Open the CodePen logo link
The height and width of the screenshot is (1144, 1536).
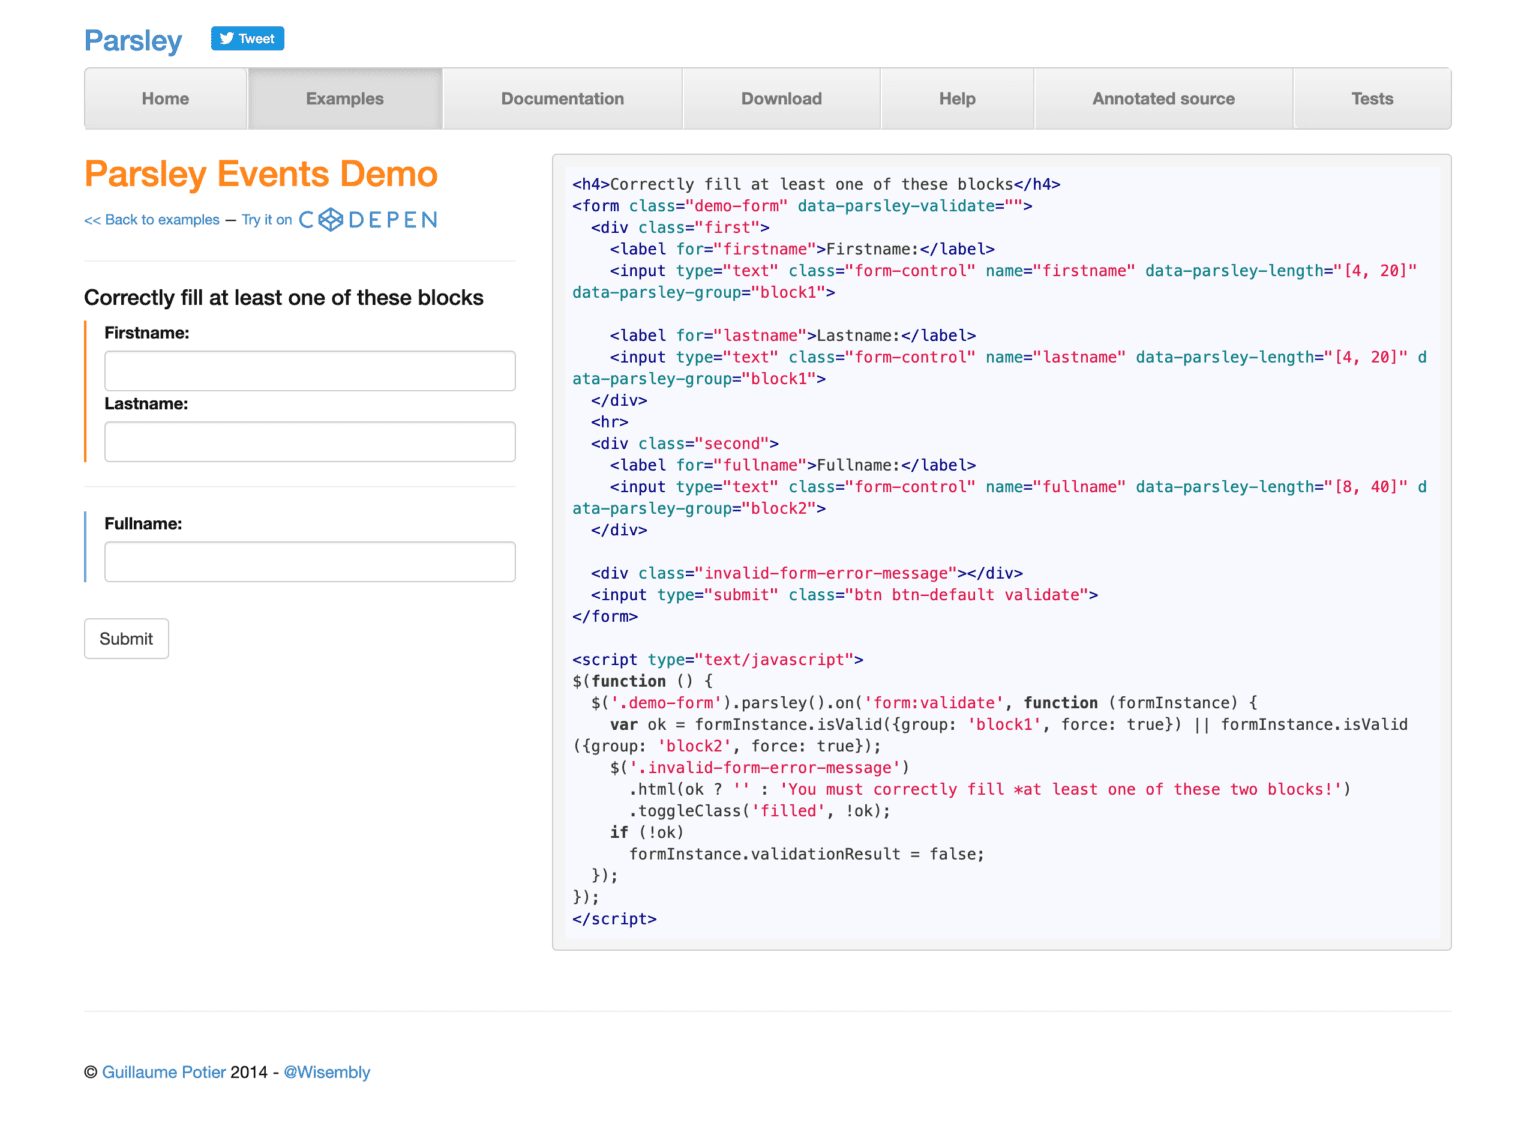click(367, 219)
